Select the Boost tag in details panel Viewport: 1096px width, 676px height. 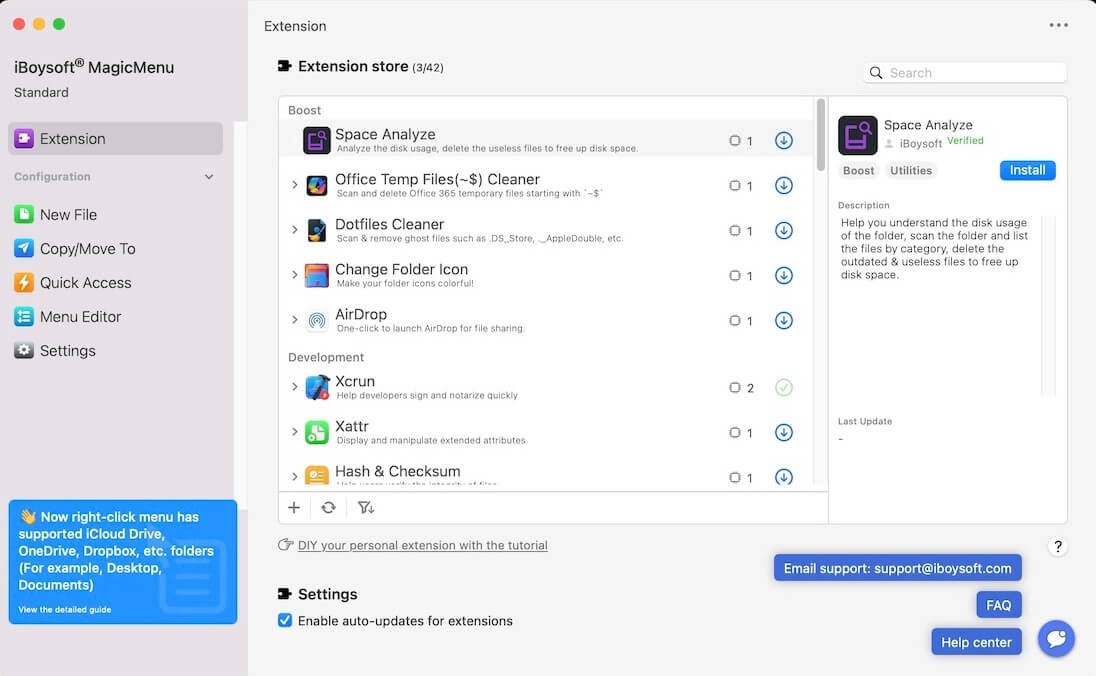click(x=858, y=171)
